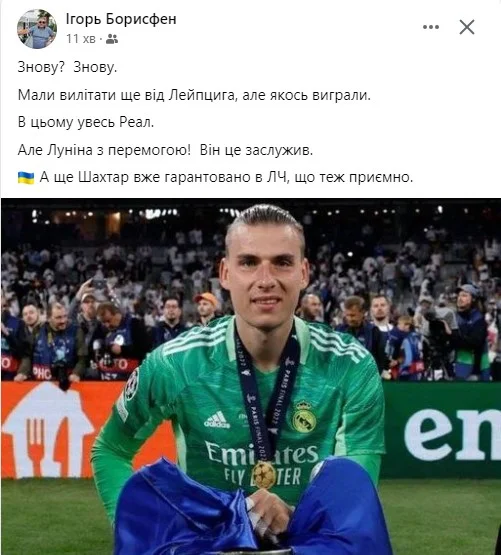
Task: Click the green "en" advertising board
Action: click(441, 430)
